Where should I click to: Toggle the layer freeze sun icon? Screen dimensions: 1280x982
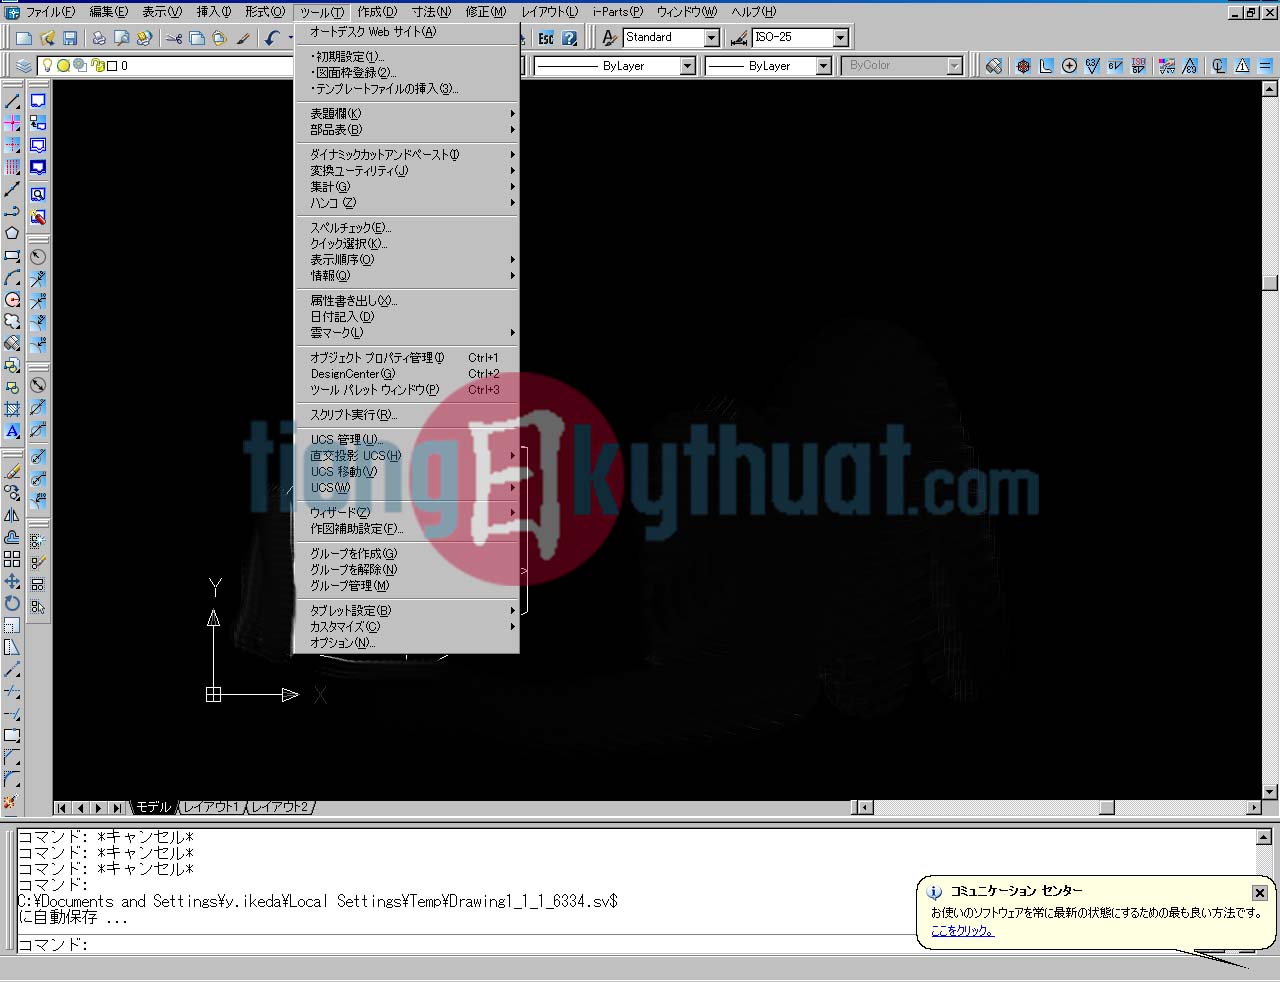(63, 66)
